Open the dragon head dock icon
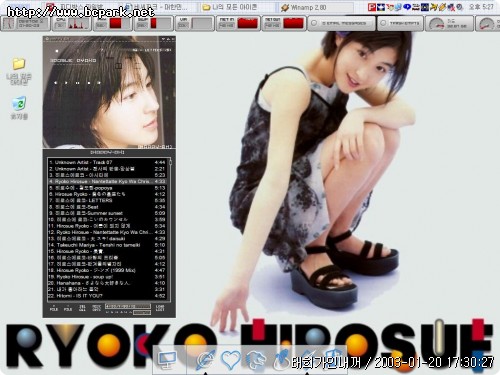The width and height of the screenshot is (500, 375). 256,360
